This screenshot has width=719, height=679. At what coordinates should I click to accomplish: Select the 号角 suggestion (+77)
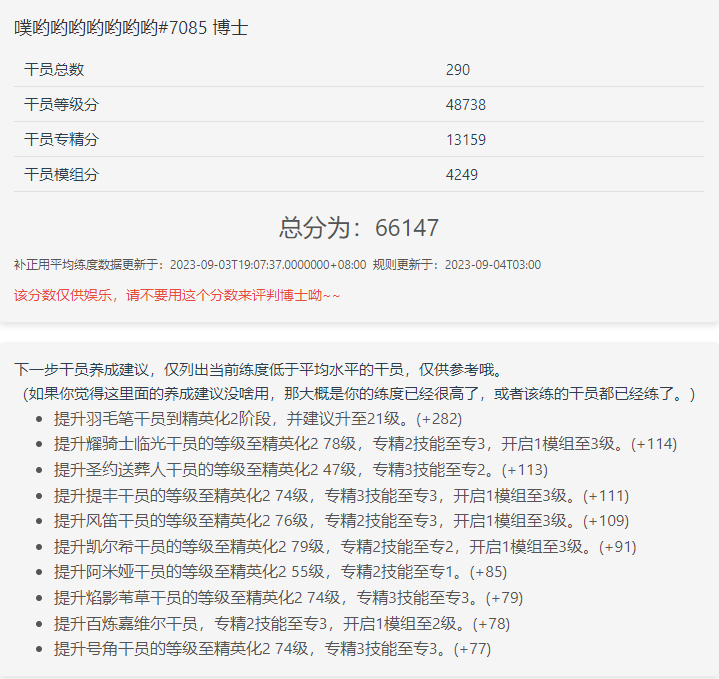point(272,649)
